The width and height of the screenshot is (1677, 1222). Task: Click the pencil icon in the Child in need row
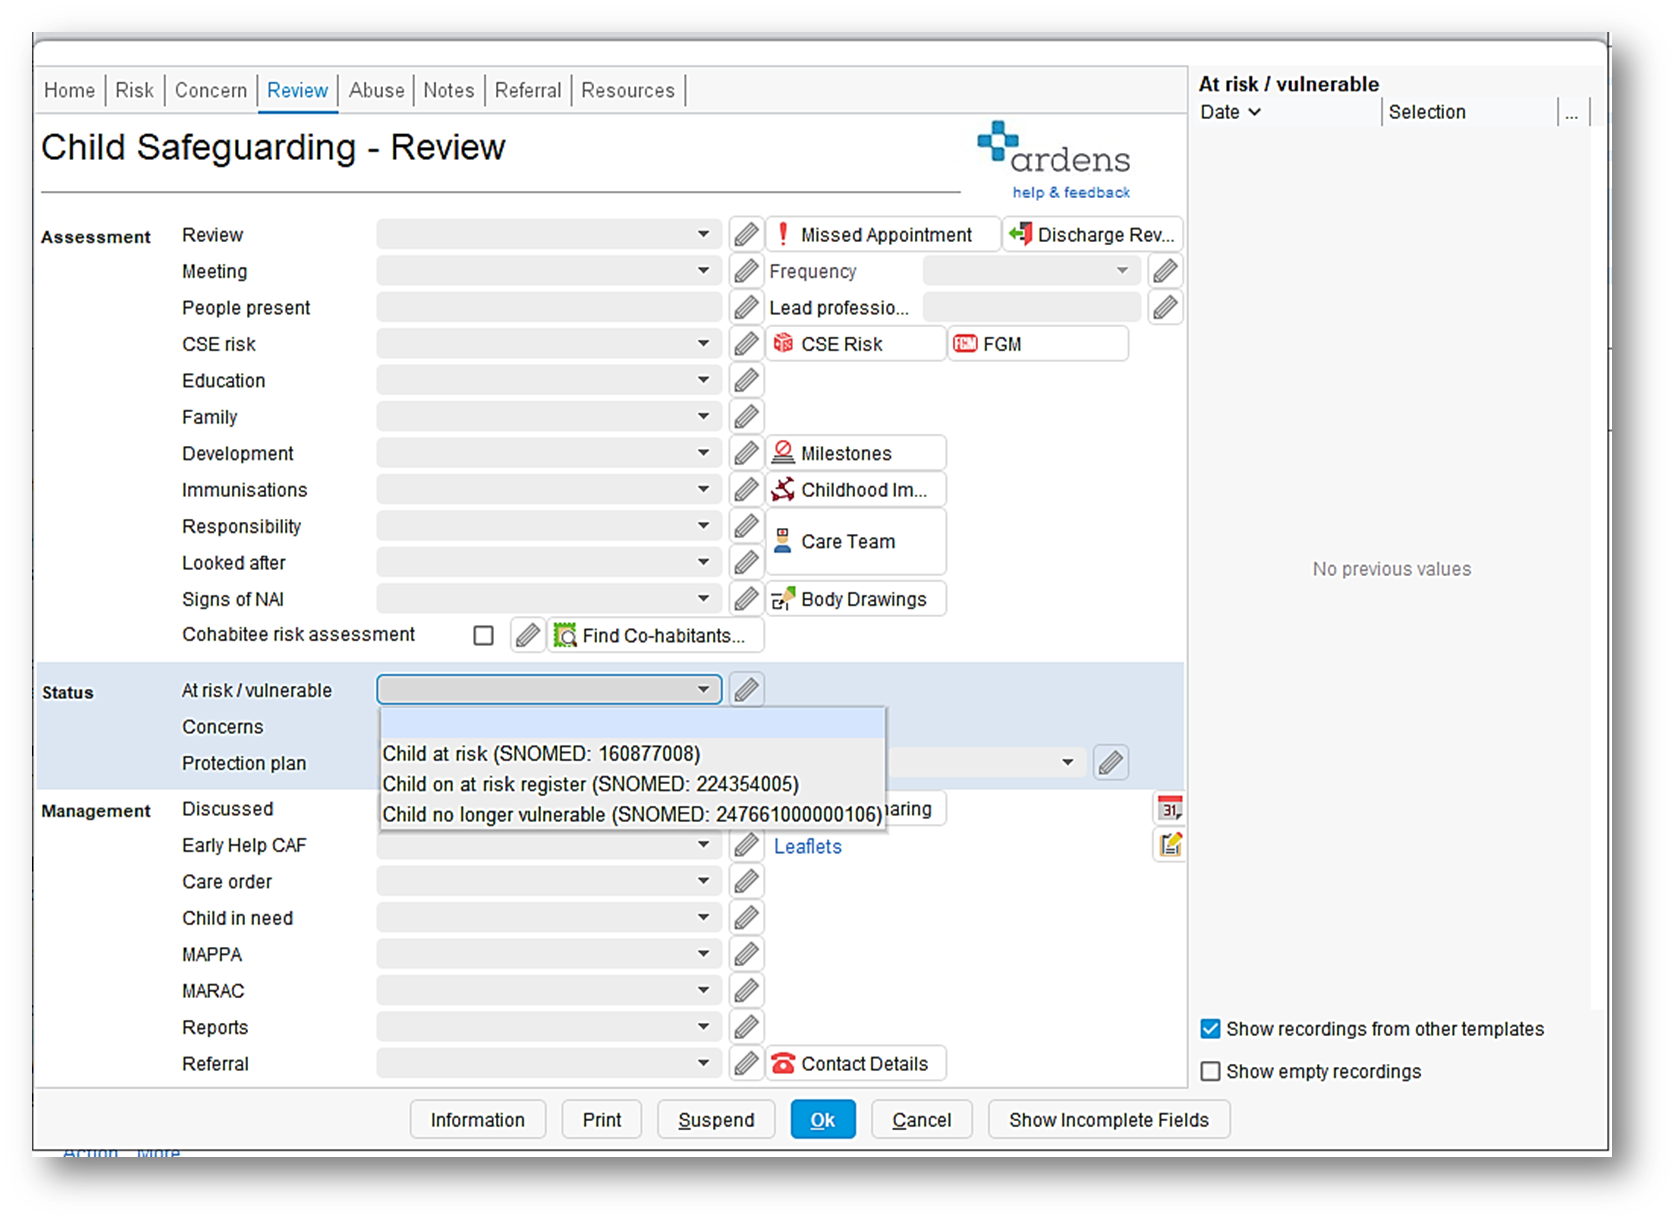click(x=746, y=918)
